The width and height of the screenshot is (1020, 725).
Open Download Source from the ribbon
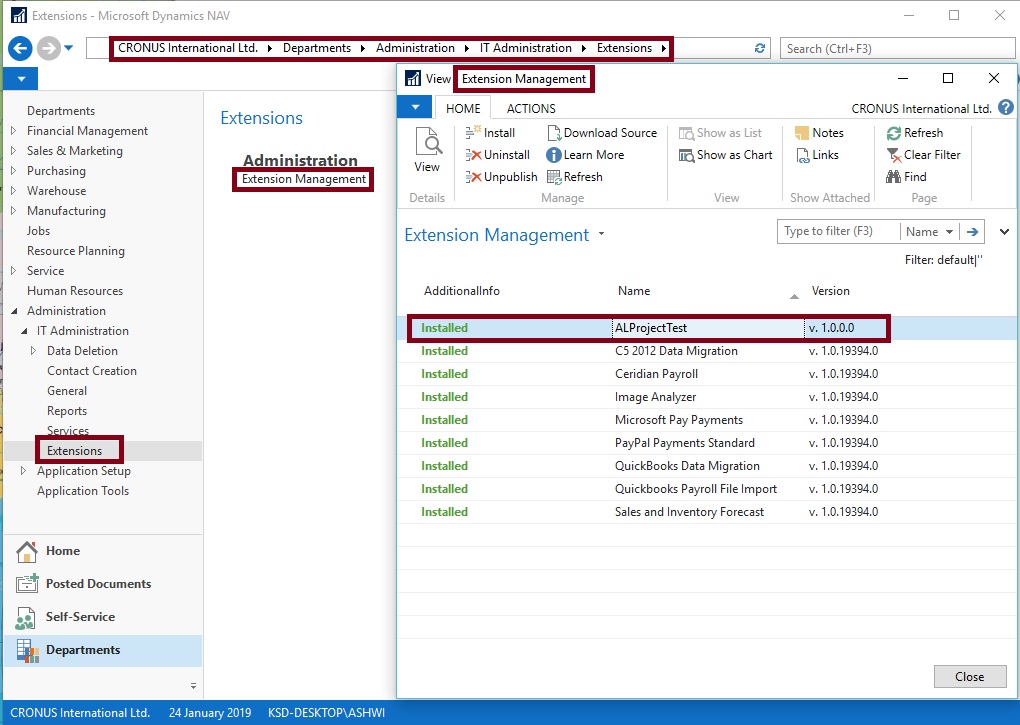click(x=555, y=133)
